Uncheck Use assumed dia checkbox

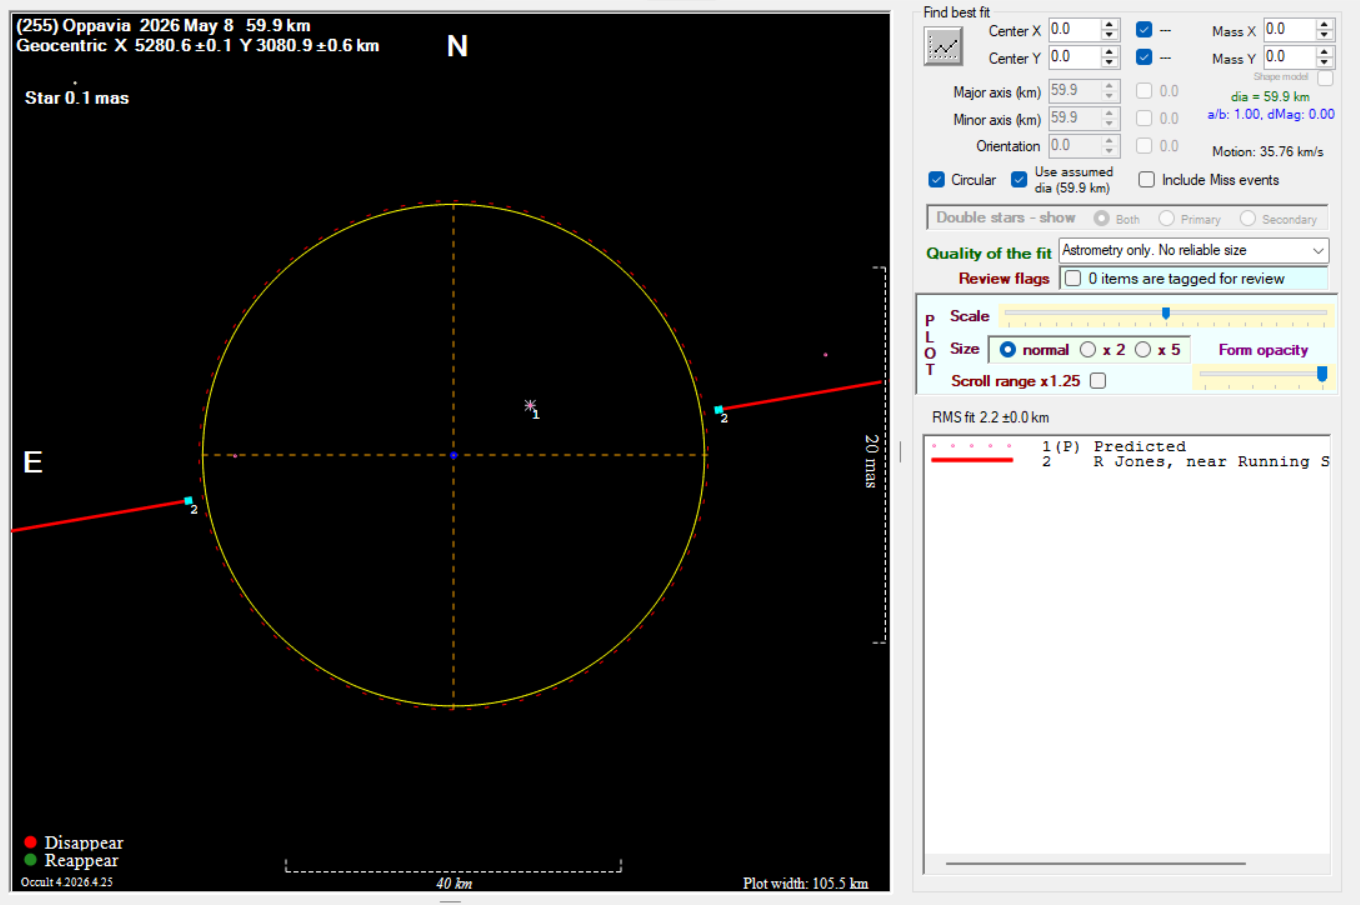[x=1019, y=180]
